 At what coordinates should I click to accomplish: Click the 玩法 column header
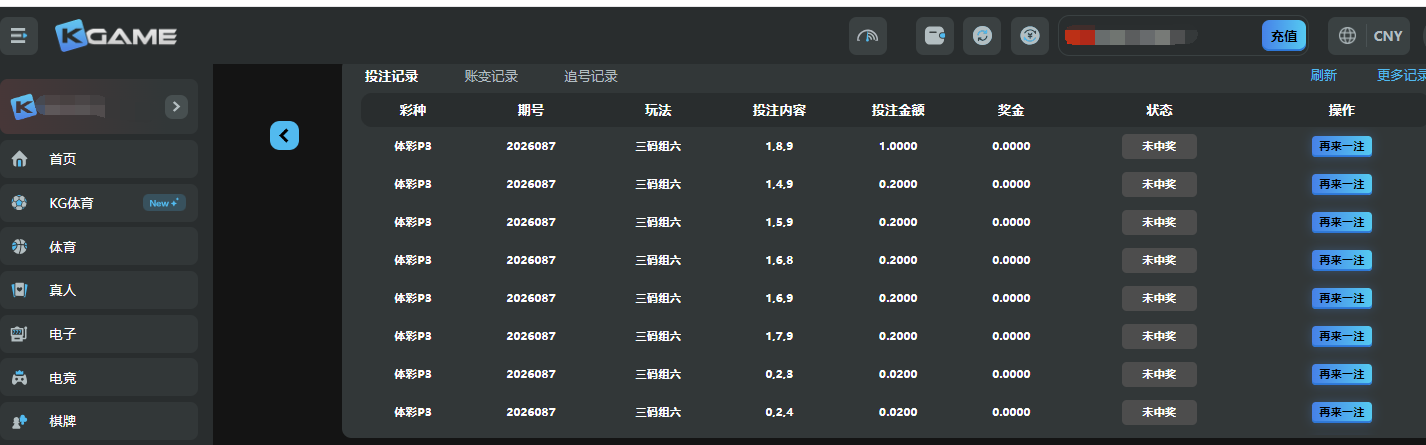point(658,110)
